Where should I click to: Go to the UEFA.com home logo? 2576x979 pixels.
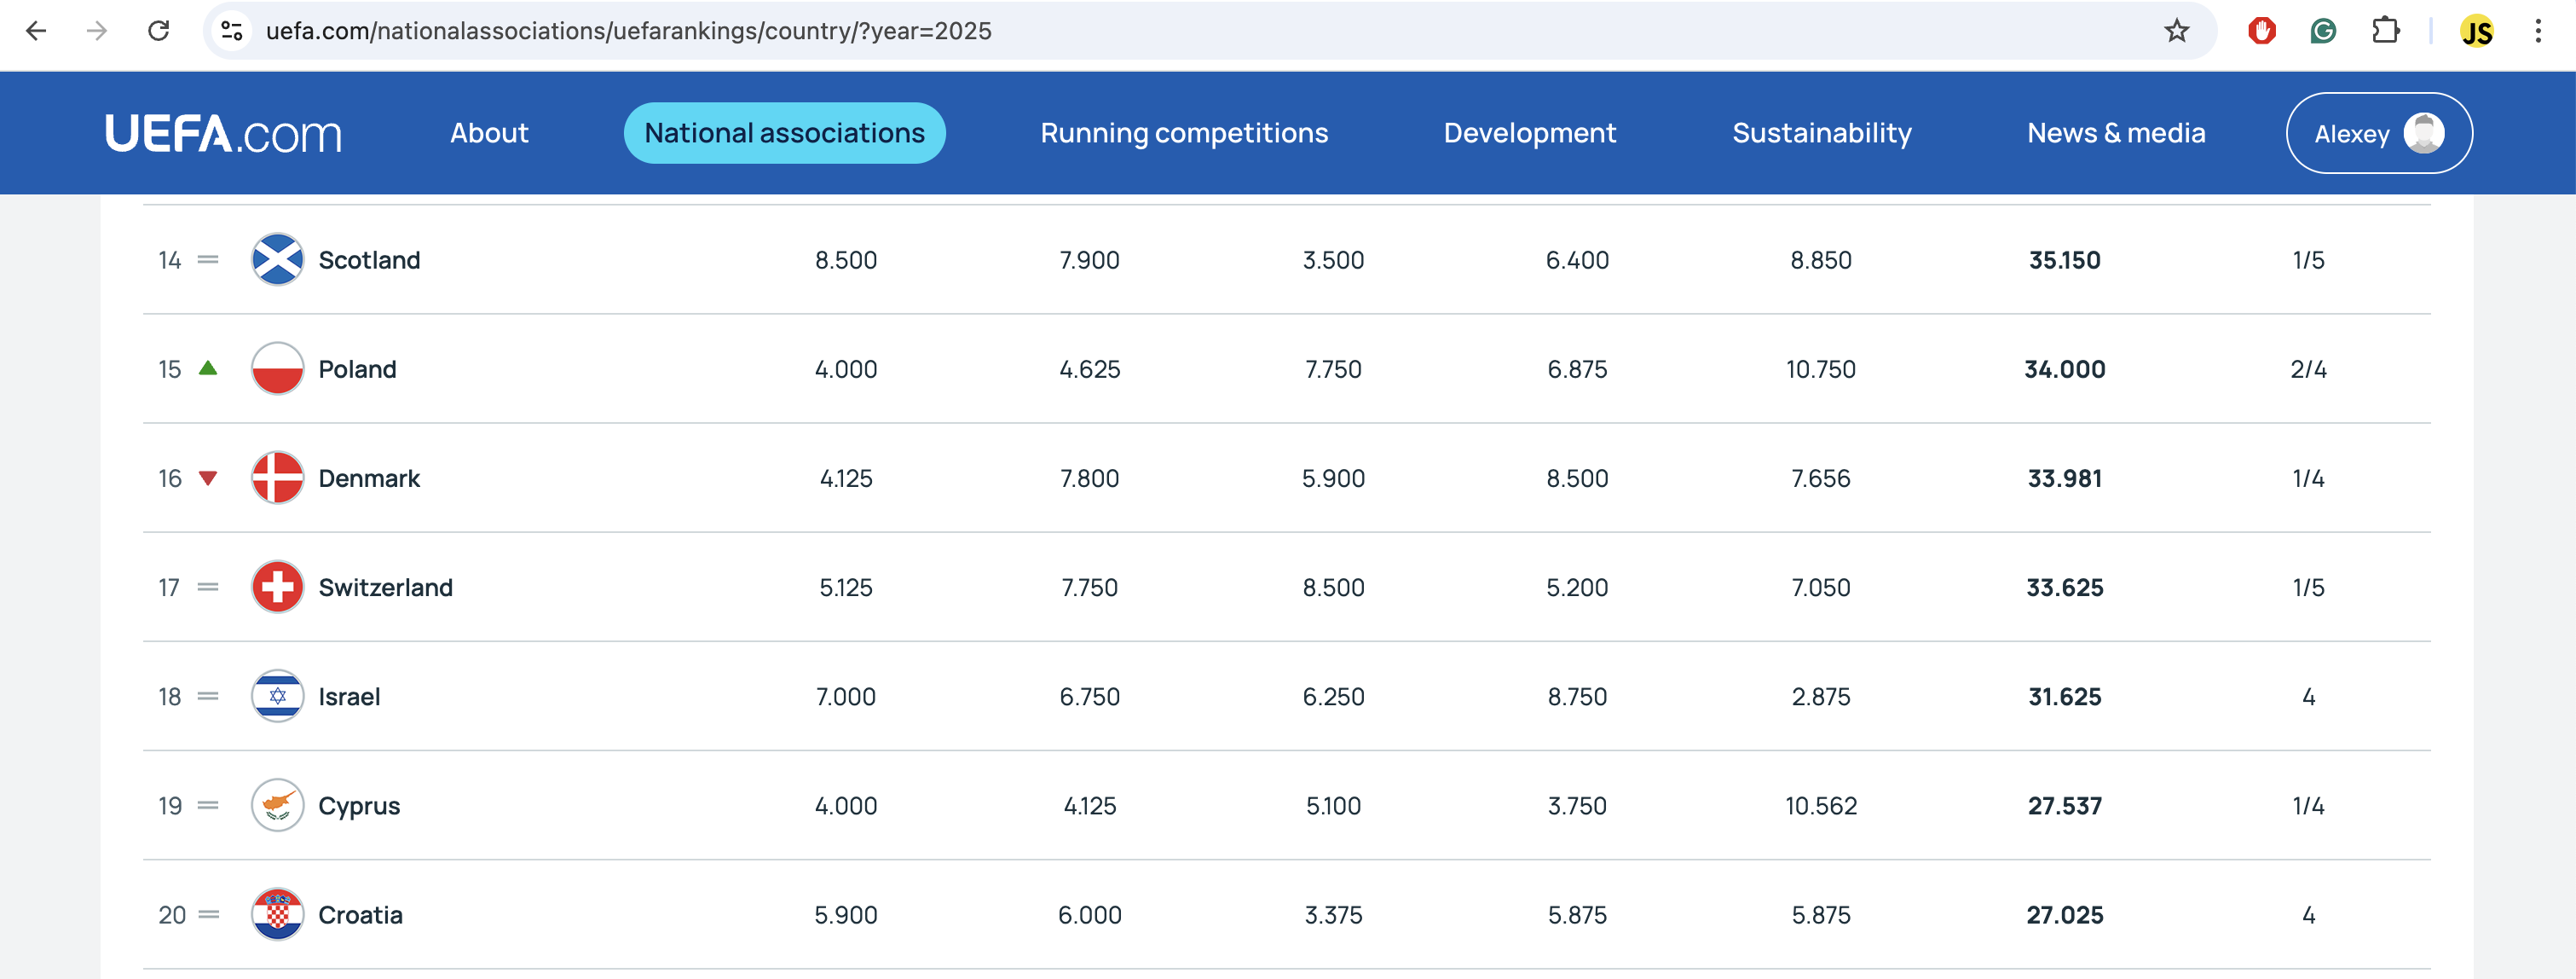coord(223,133)
